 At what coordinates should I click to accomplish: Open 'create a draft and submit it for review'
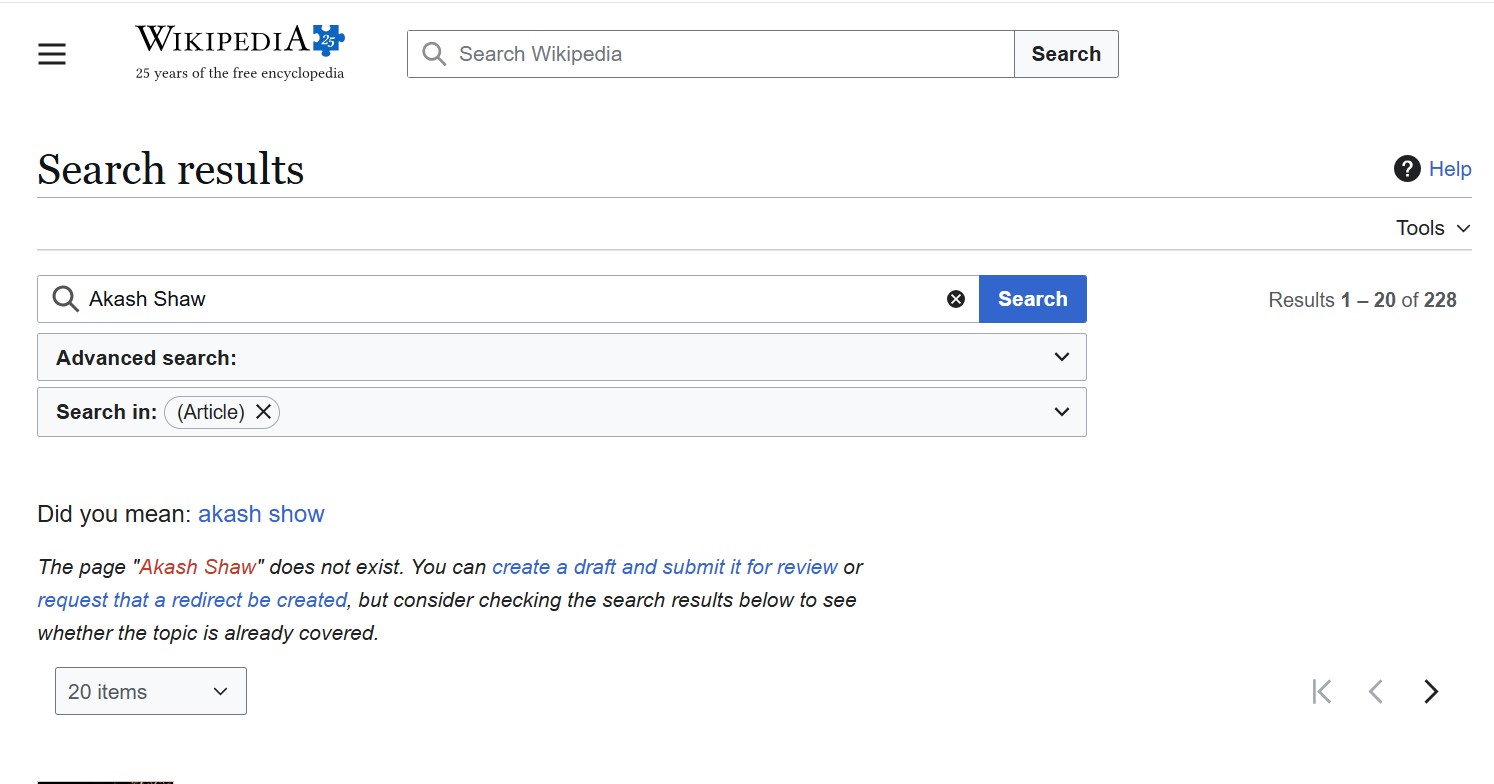tap(664, 567)
